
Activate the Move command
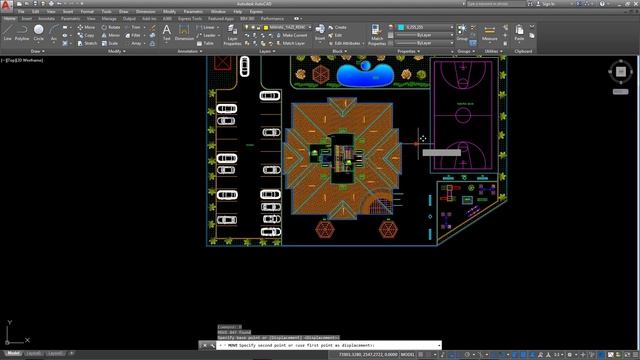86,27
